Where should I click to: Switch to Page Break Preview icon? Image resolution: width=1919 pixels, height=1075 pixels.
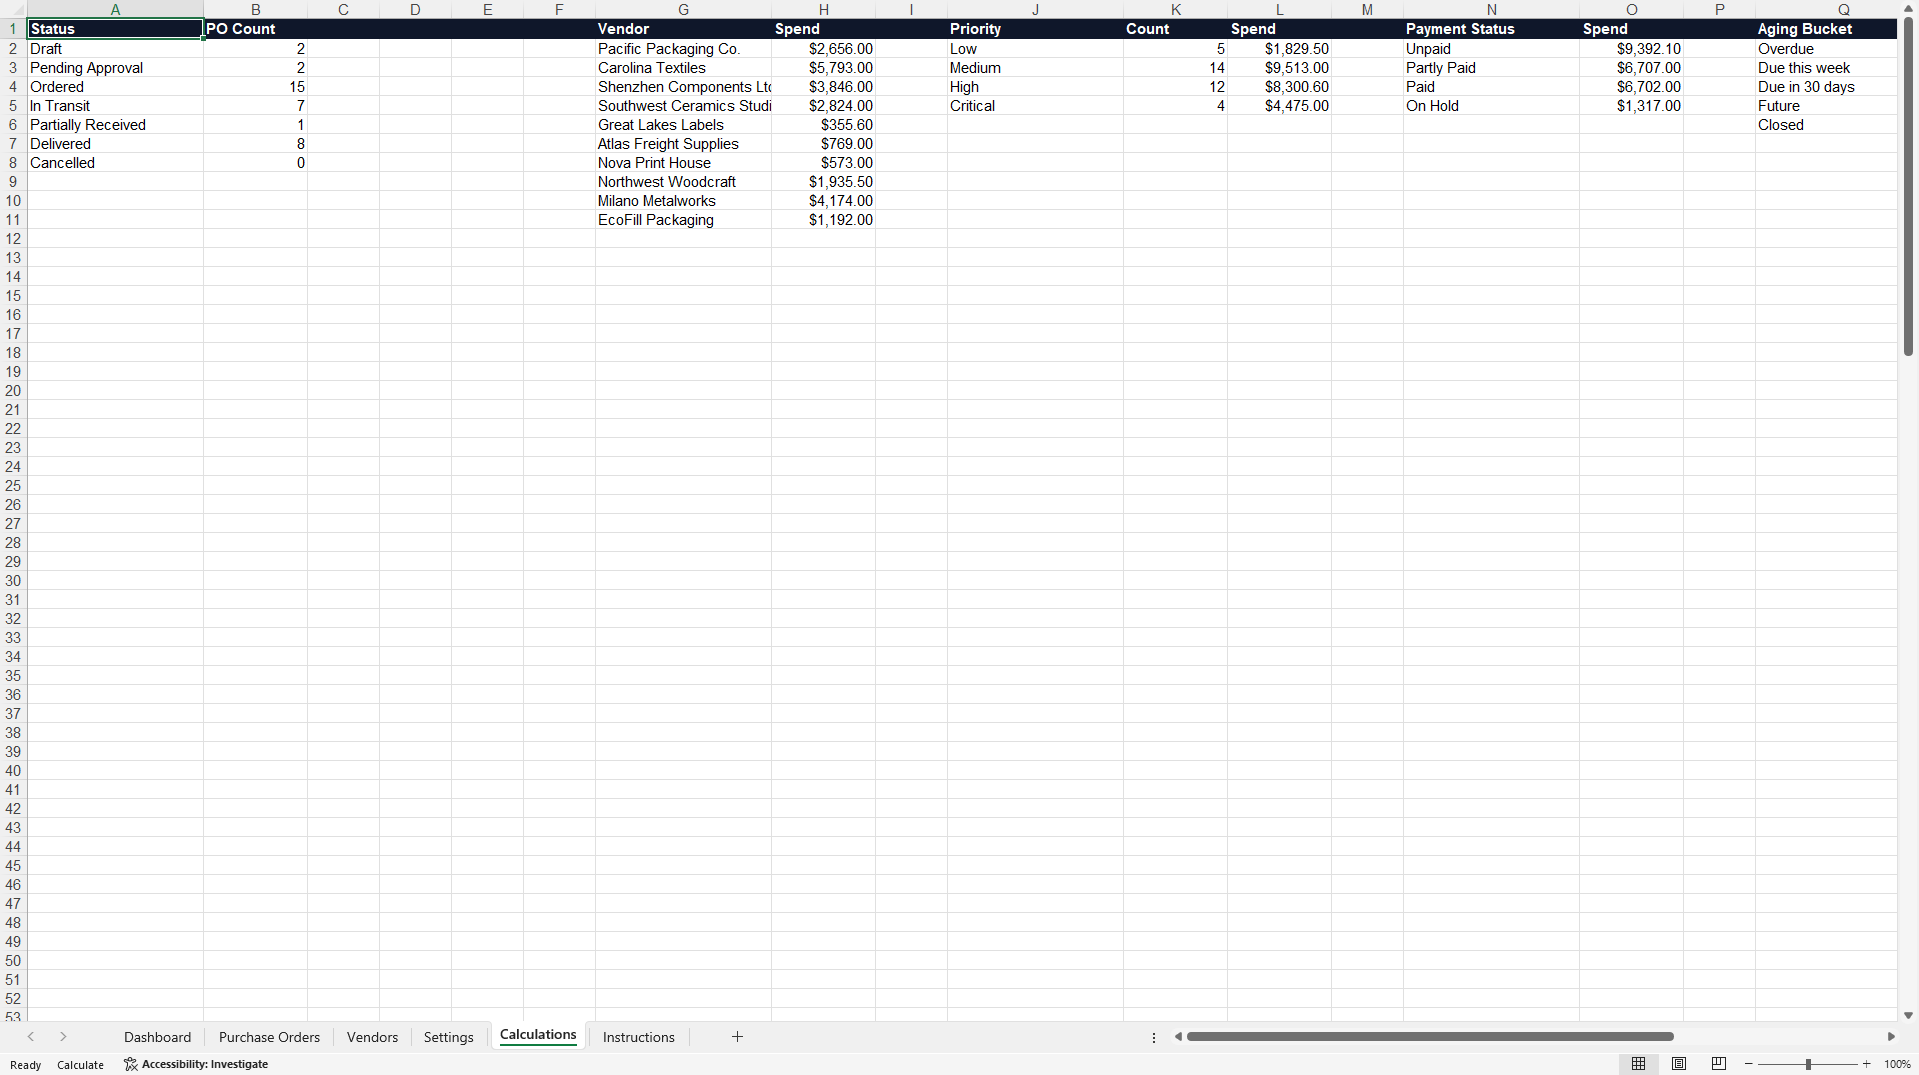coord(1719,1064)
